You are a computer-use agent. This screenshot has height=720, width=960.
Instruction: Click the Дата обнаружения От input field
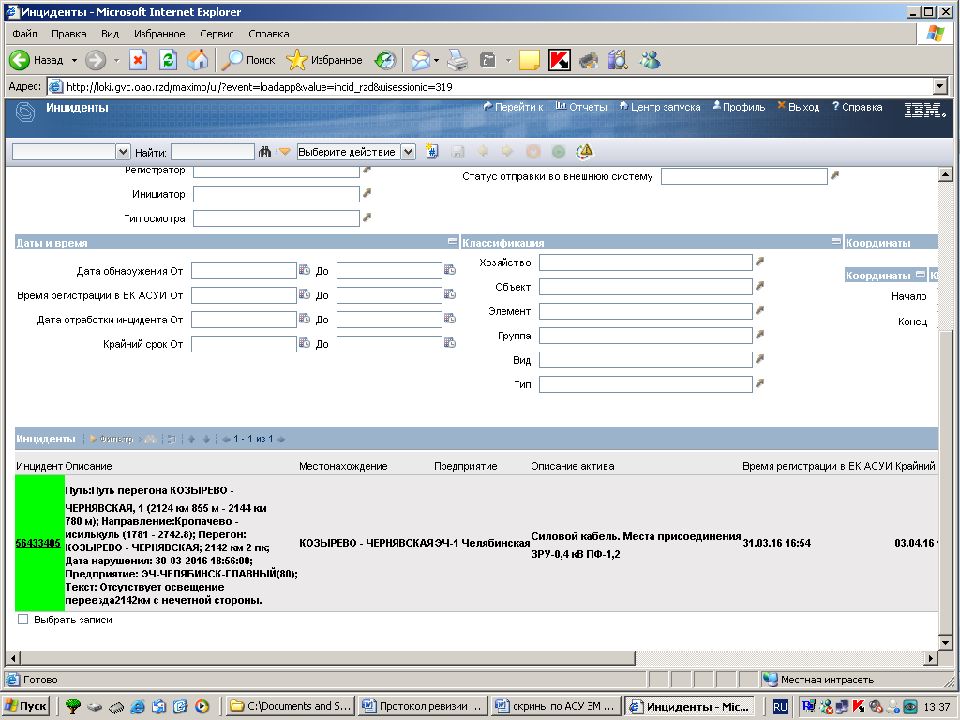pos(244,271)
